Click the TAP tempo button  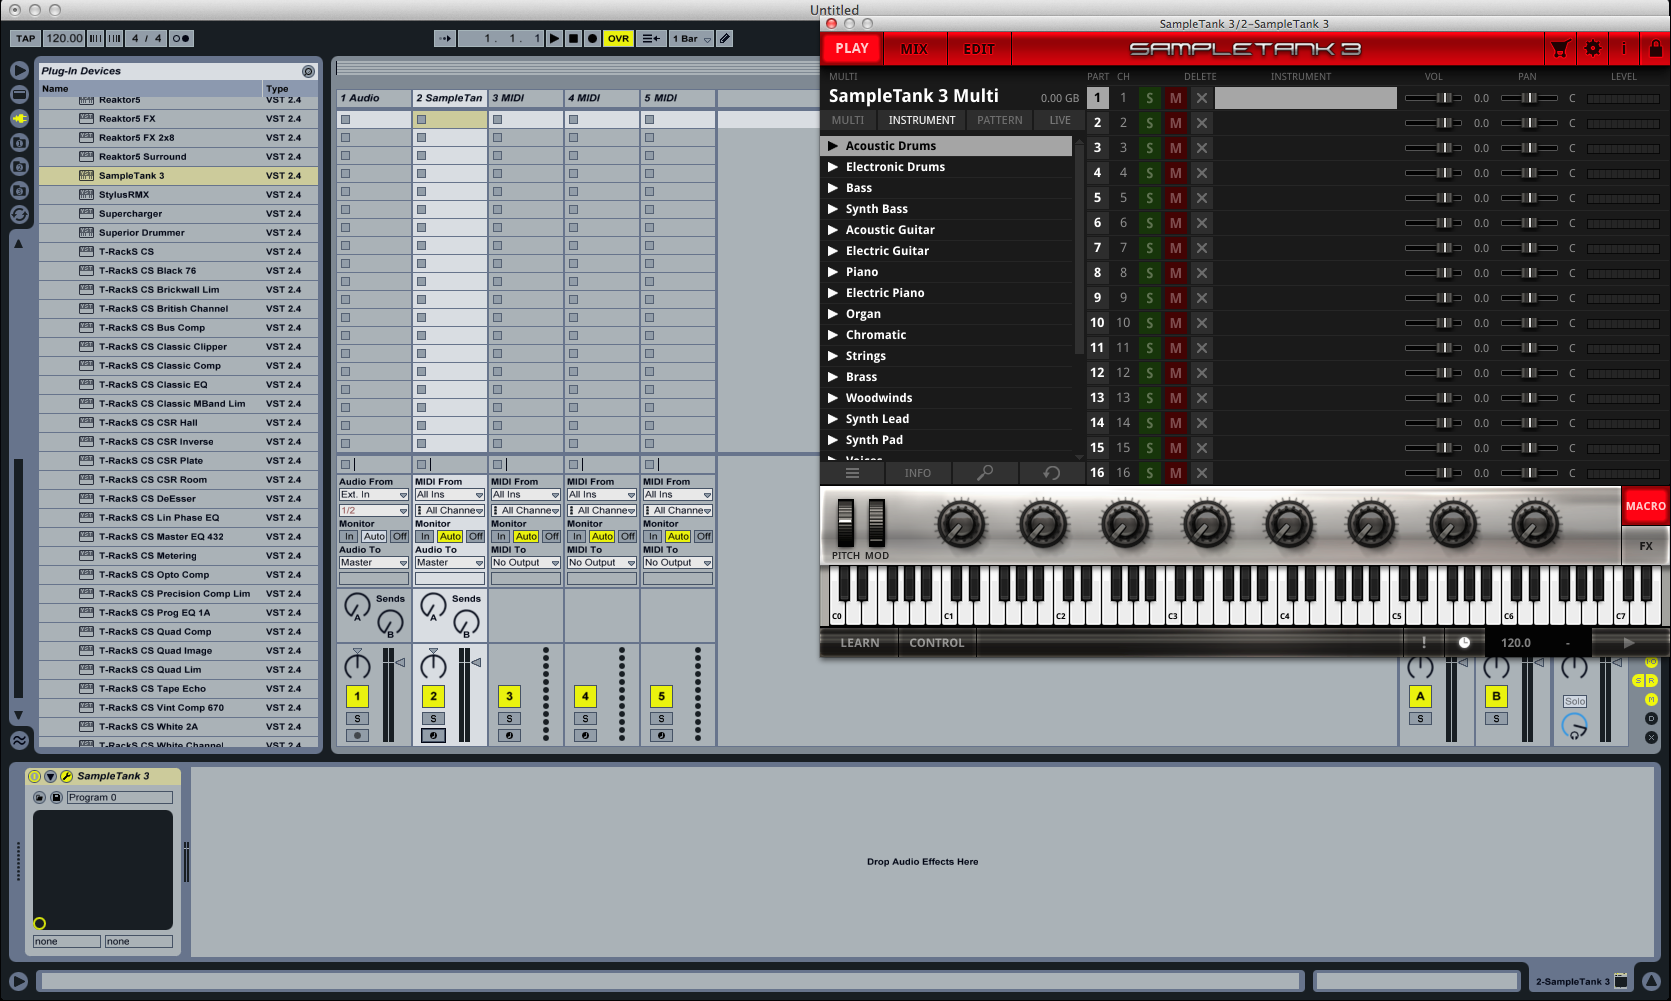click(x=26, y=38)
